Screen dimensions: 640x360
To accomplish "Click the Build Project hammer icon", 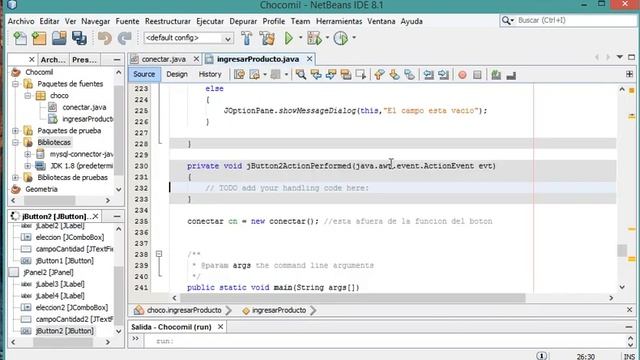I will pyautogui.click(x=247, y=38).
